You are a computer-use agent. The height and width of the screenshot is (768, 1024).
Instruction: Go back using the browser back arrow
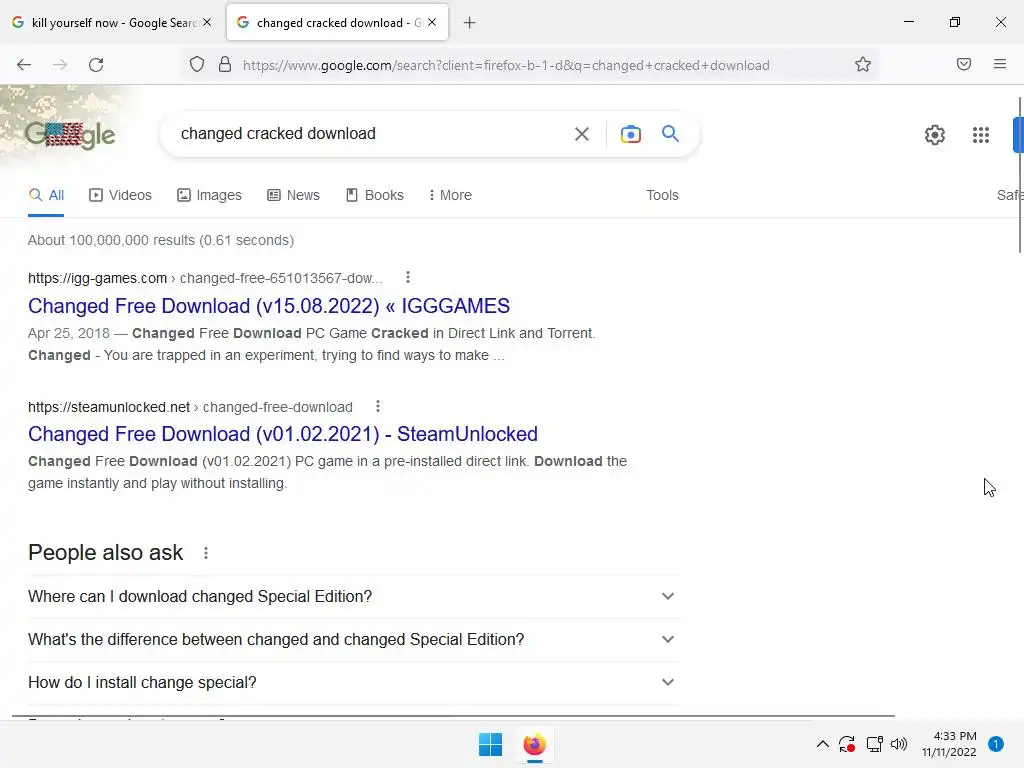(x=24, y=65)
